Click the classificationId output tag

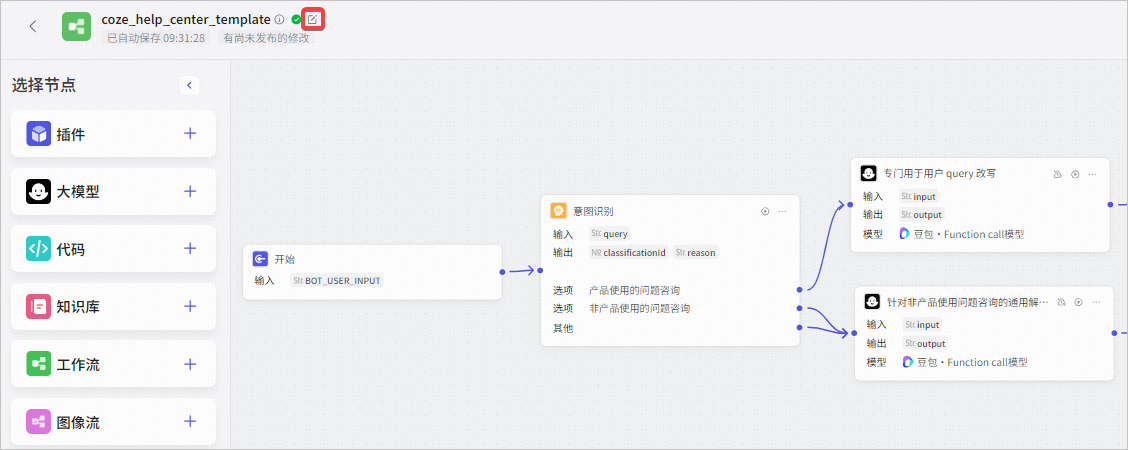click(x=629, y=253)
